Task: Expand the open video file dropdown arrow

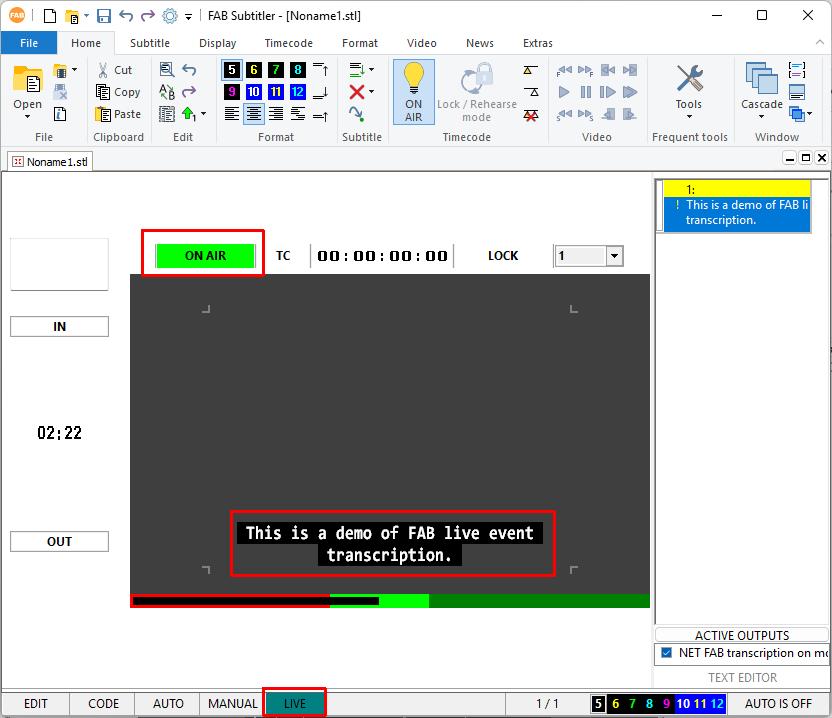Action: click(x=74, y=70)
